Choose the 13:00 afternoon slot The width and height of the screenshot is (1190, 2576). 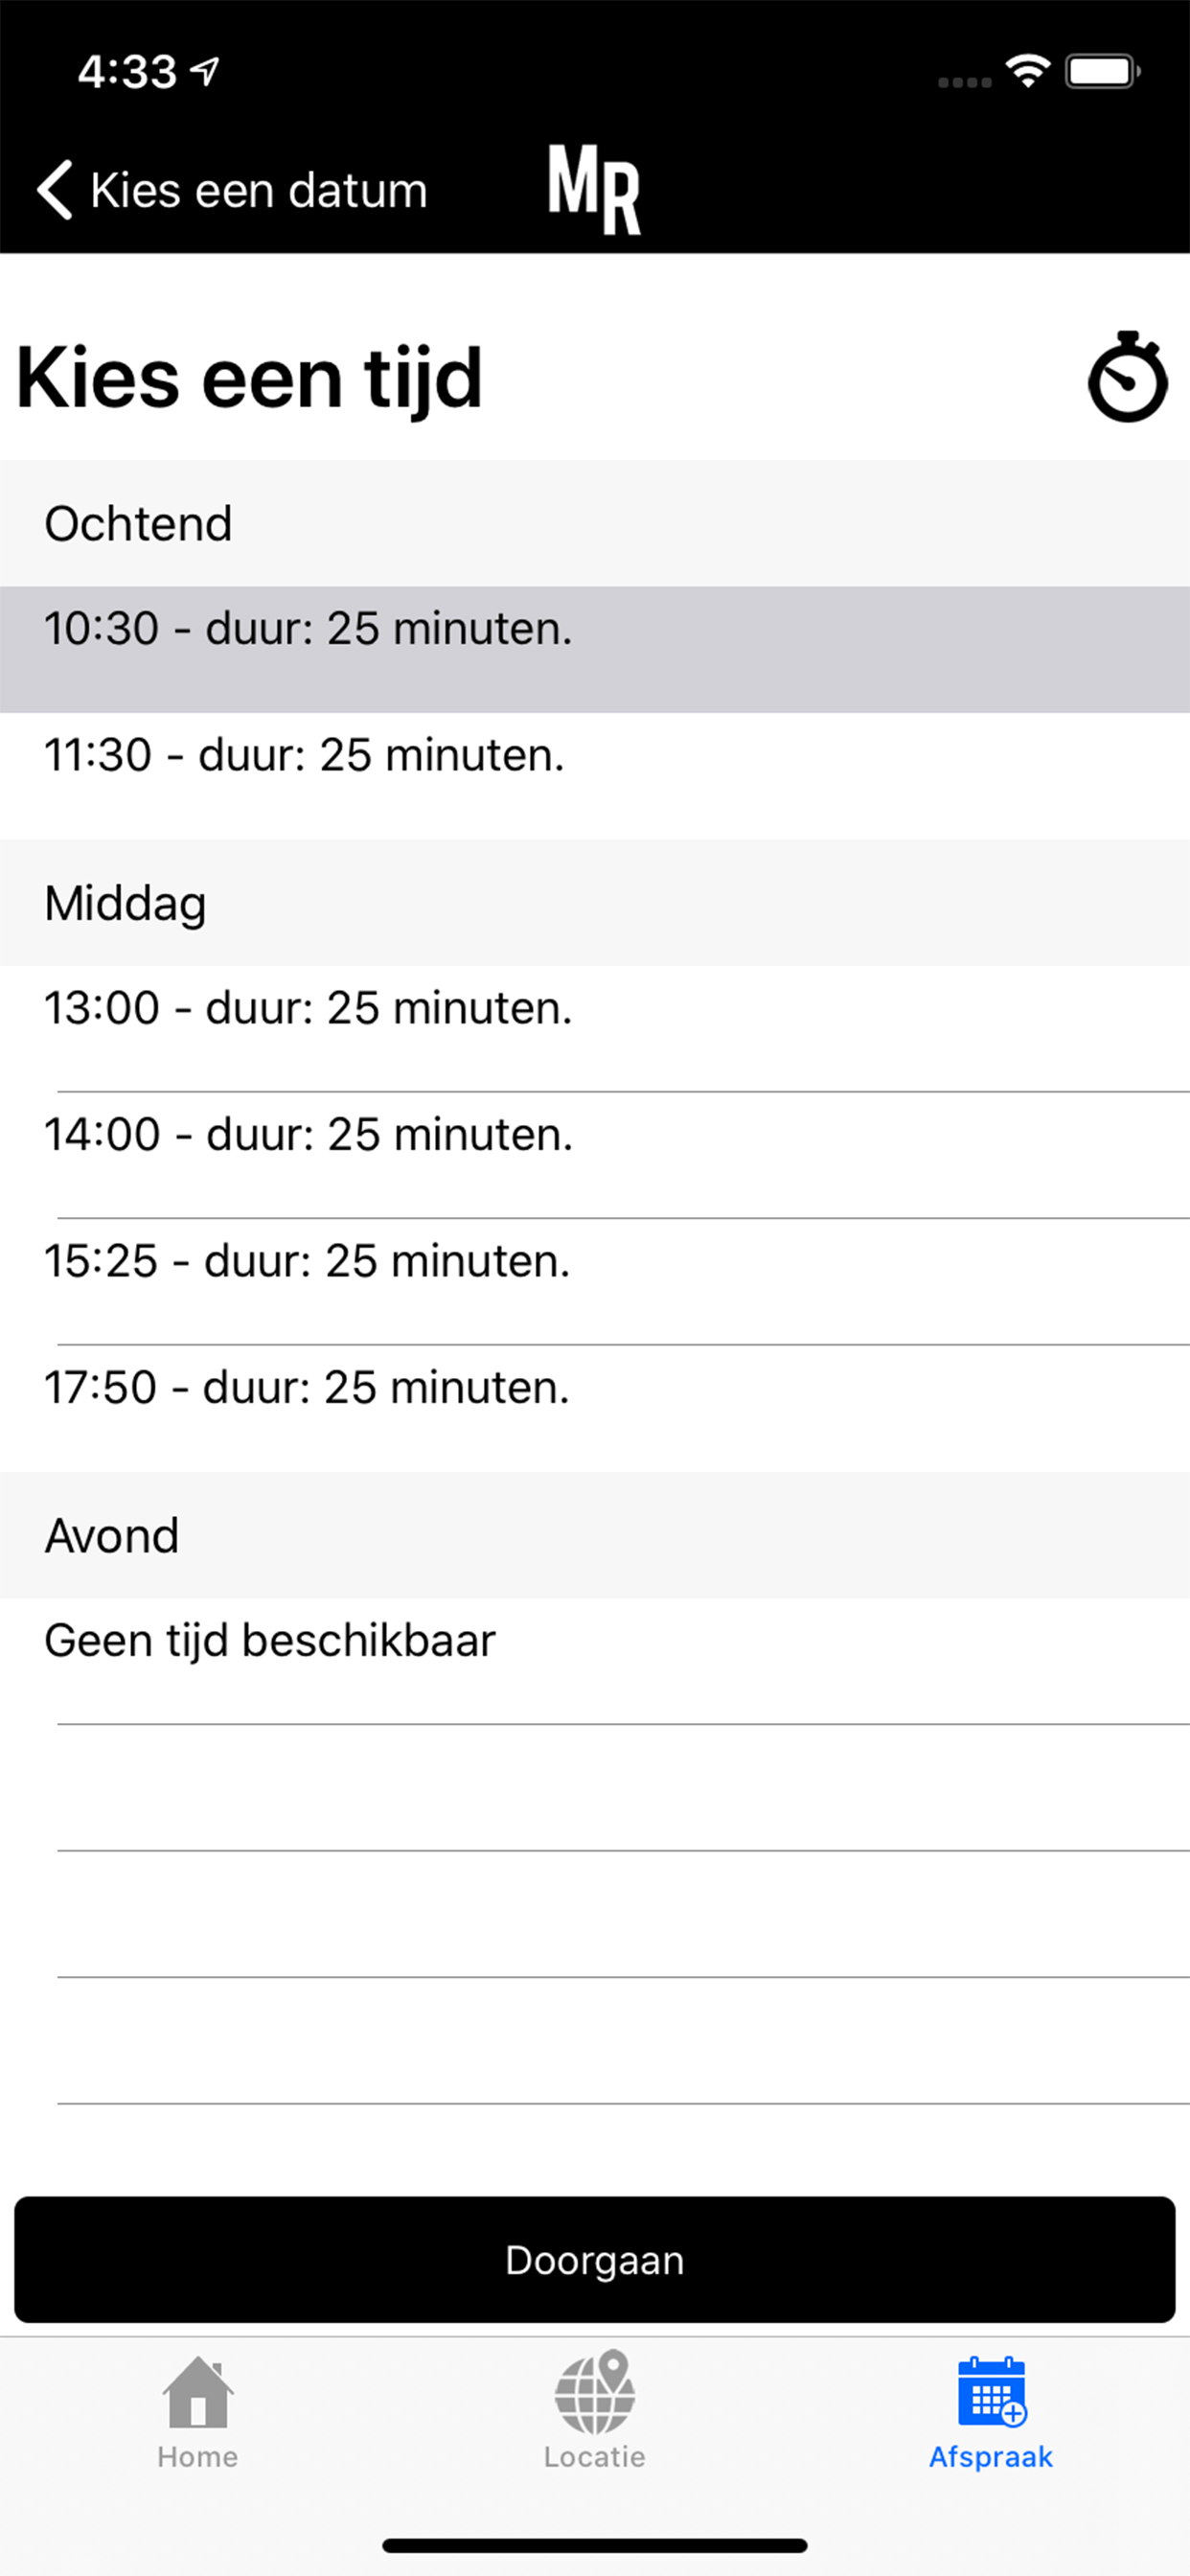click(x=595, y=1029)
